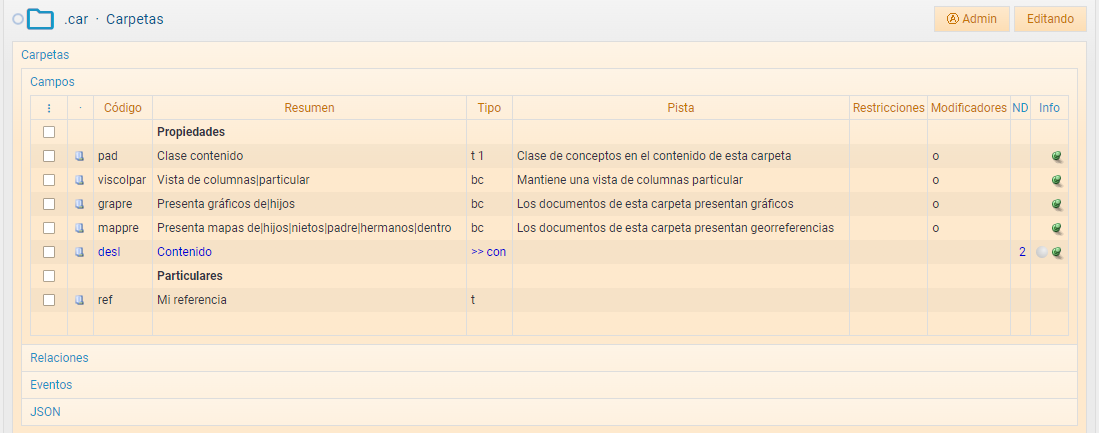The width and height of the screenshot is (1099, 433).
Task: Click the document icon beside the ref field
Action: point(80,300)
